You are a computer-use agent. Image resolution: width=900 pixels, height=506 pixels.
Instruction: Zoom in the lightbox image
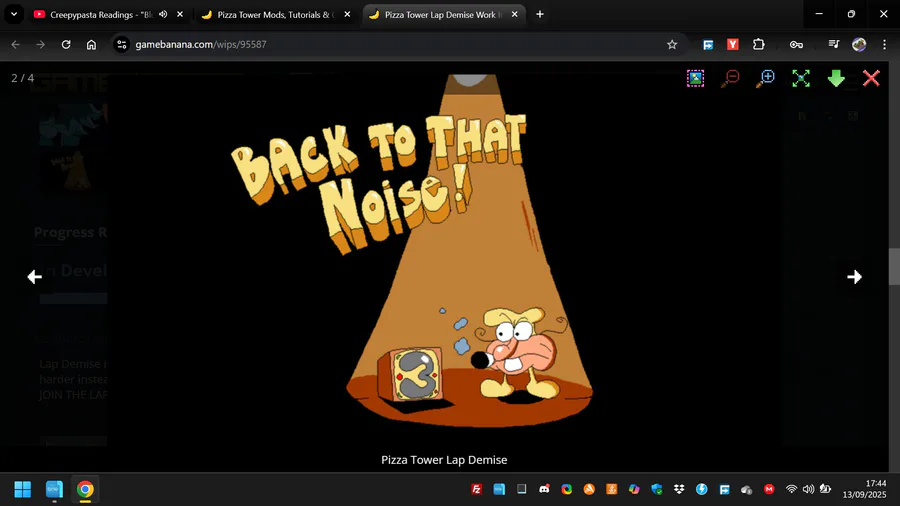pyautogui.click(x=765, y=78)
